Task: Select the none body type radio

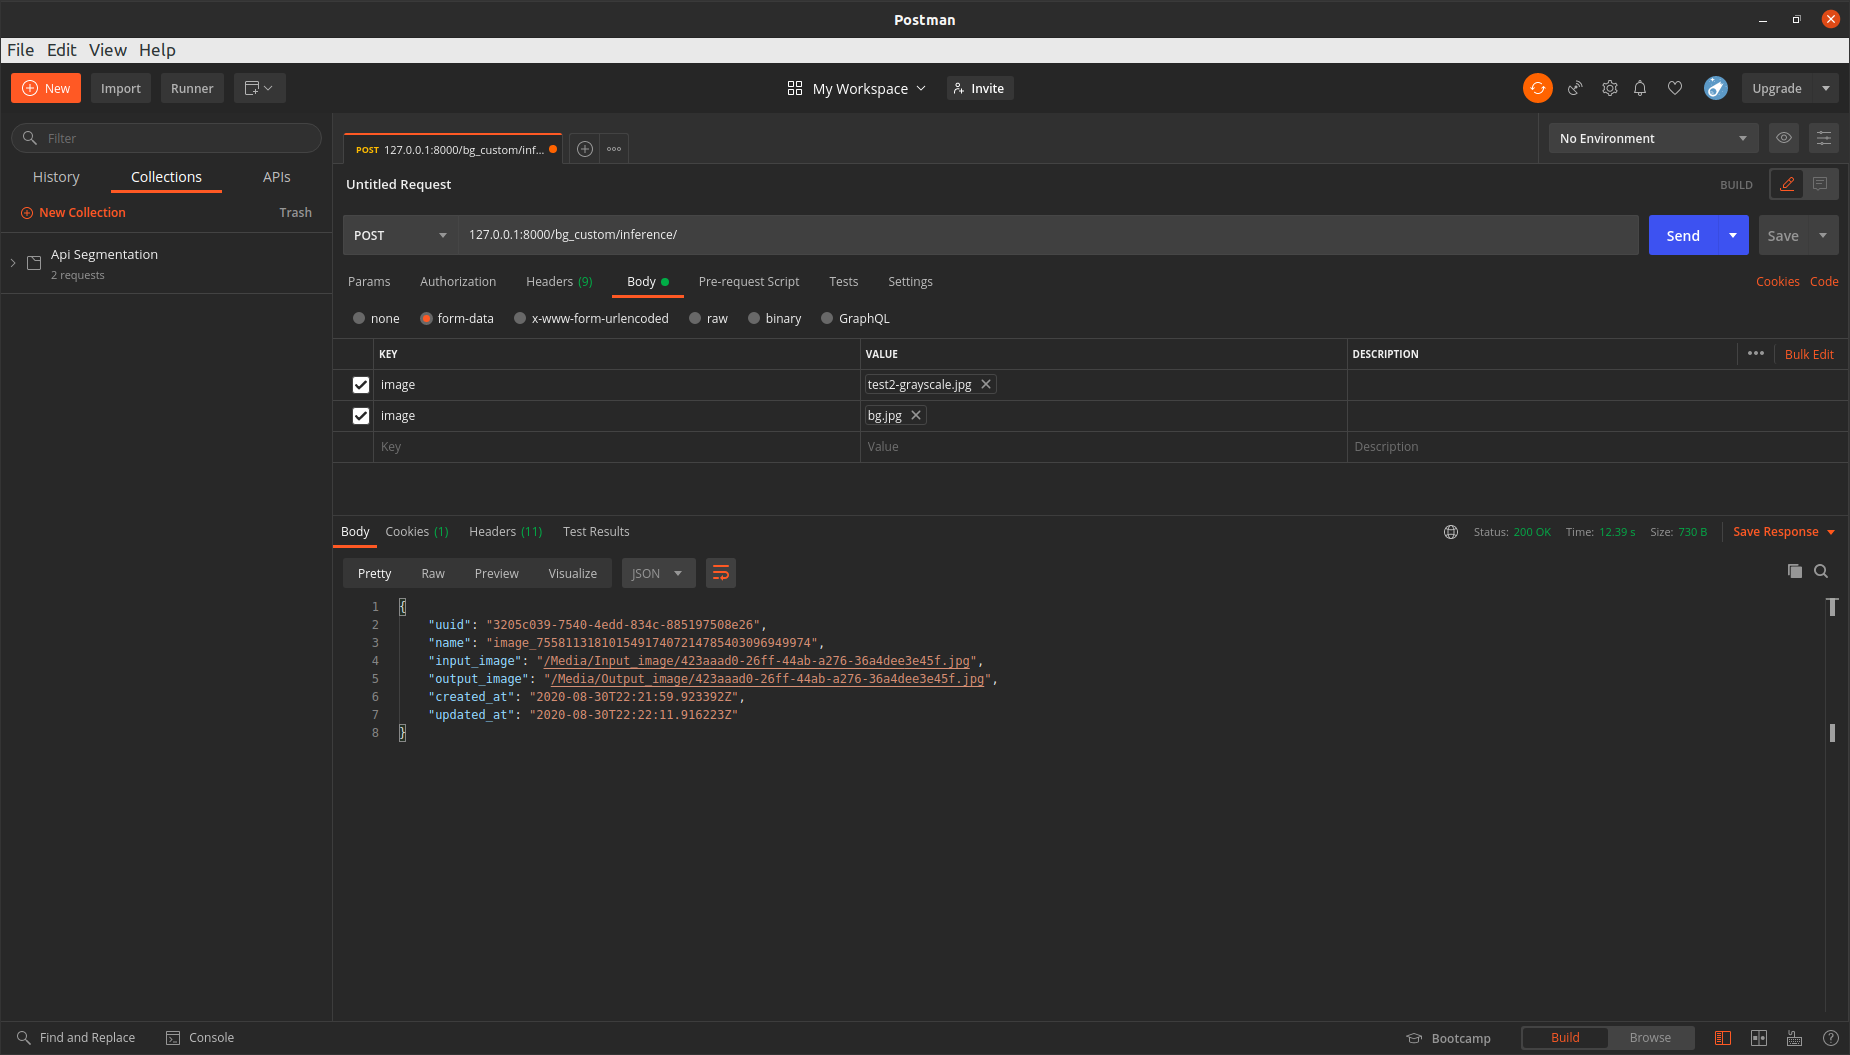Action: 359,318
